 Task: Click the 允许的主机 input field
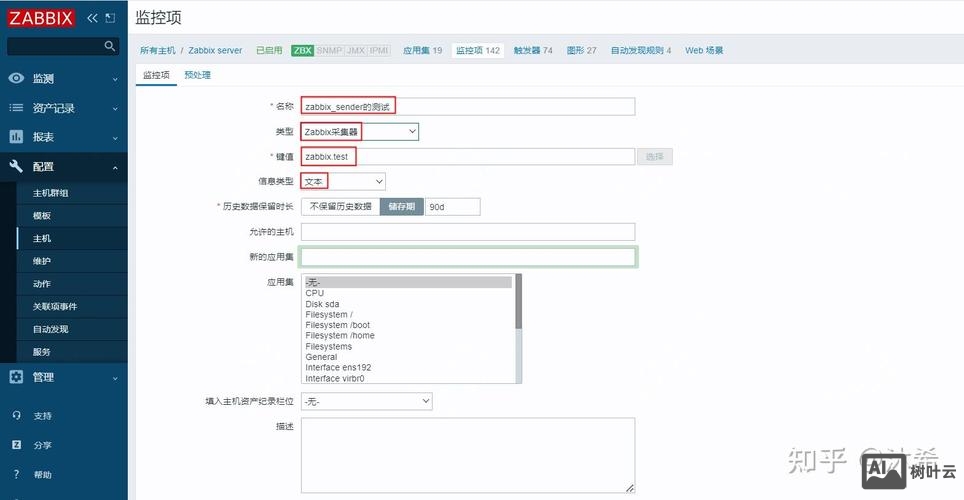pos(468,232)
